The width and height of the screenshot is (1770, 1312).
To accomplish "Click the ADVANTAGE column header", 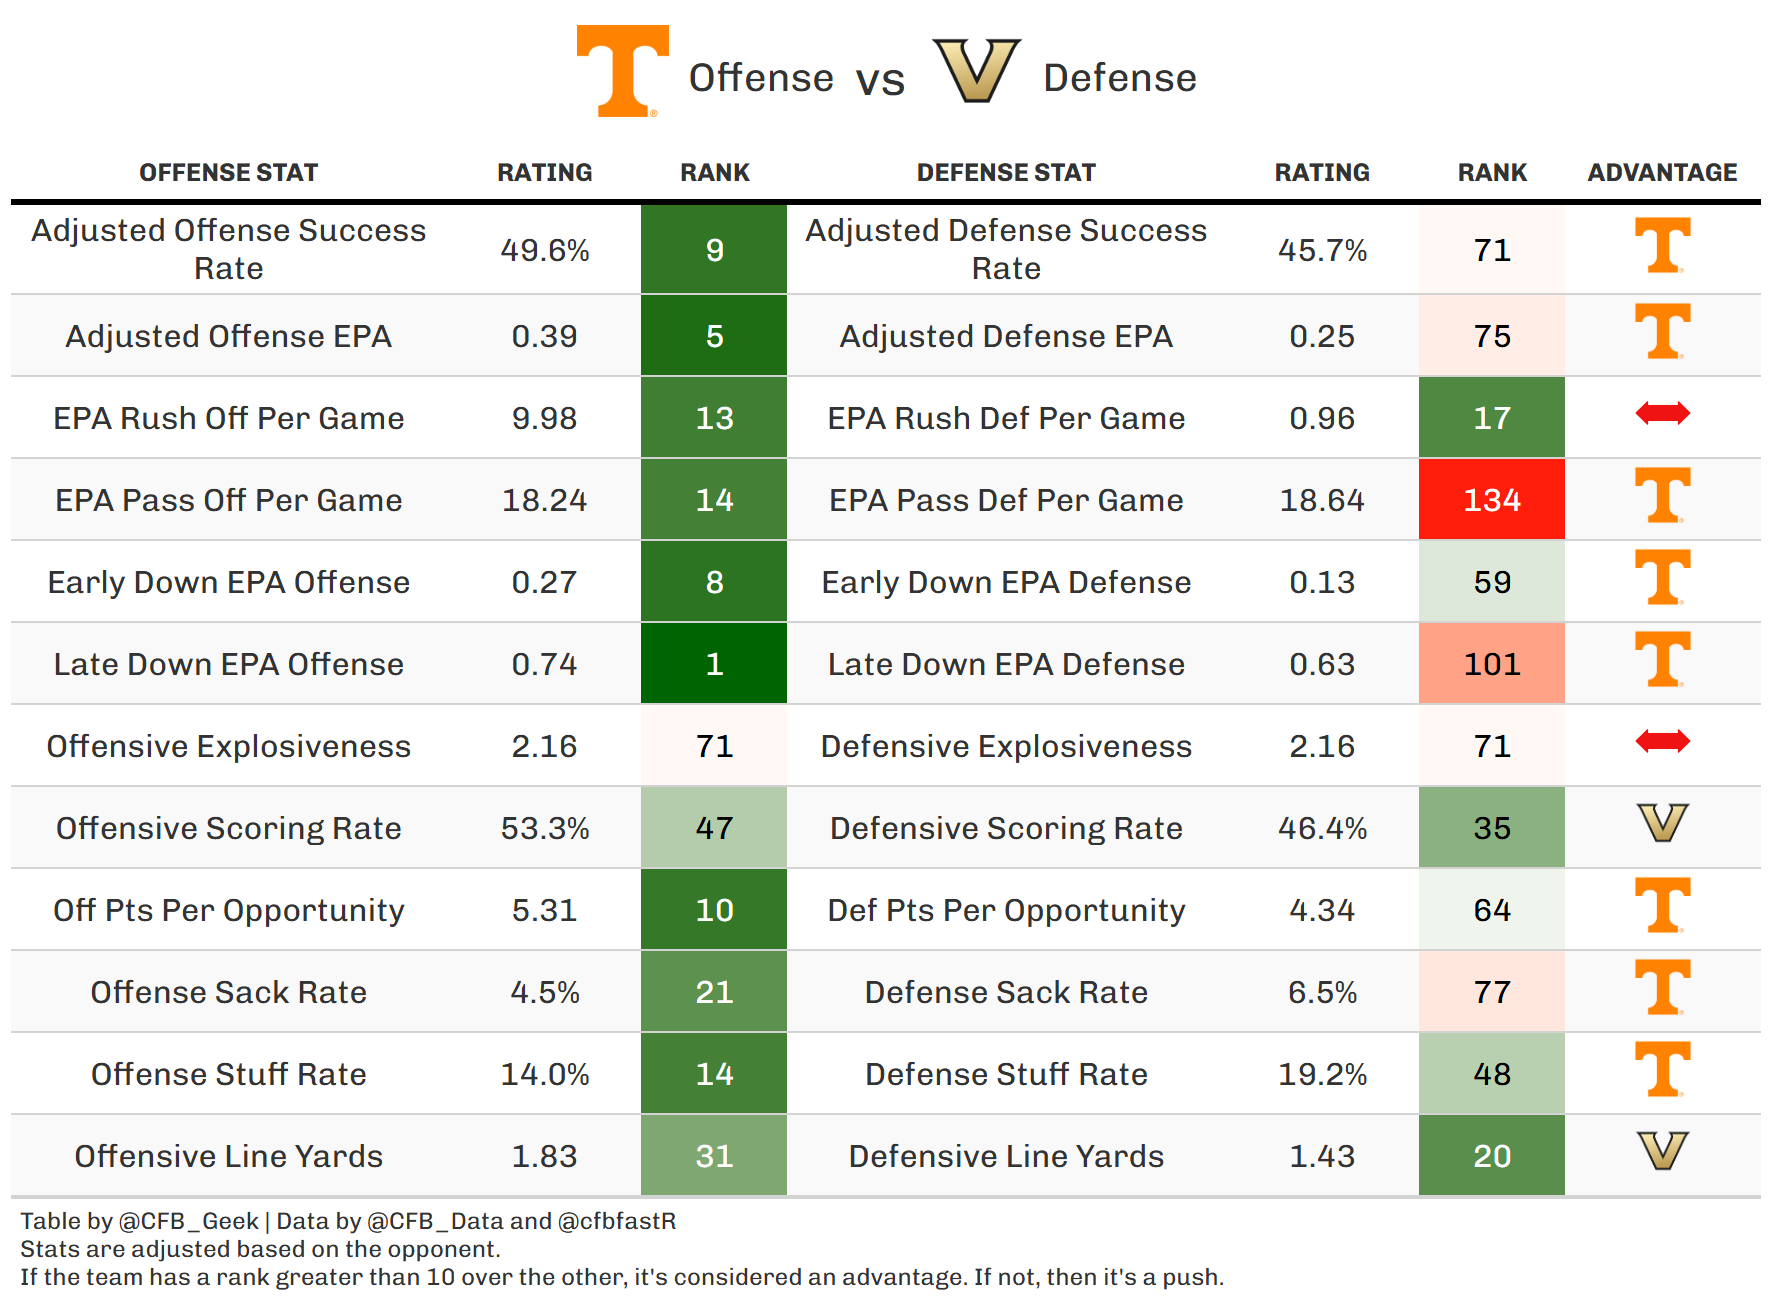I will [1662, 173].
